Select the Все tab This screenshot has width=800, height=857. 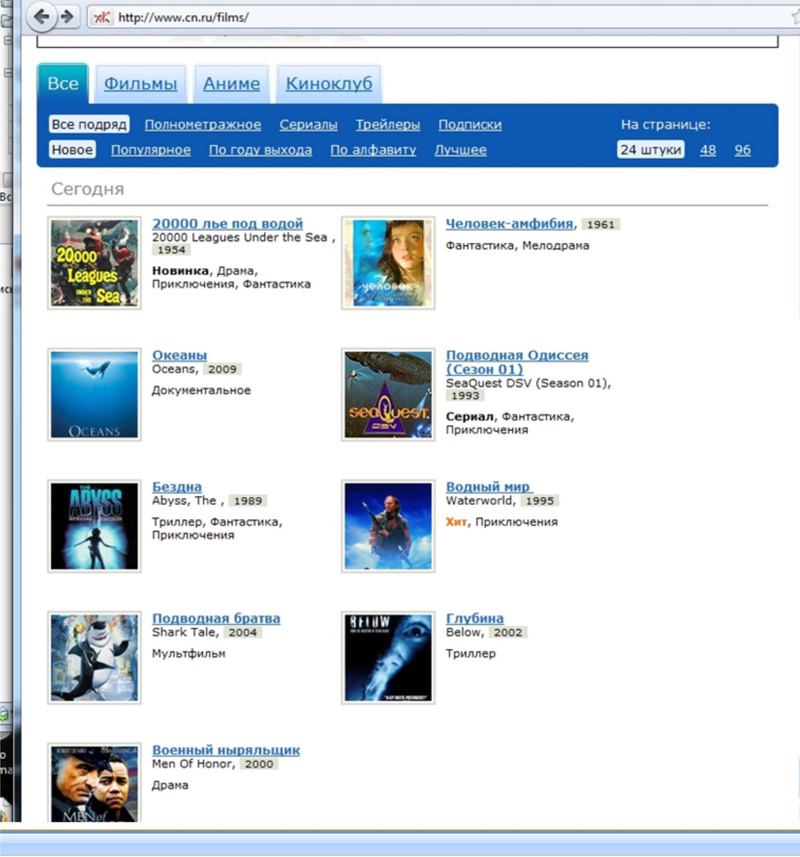tap(63, 84)
